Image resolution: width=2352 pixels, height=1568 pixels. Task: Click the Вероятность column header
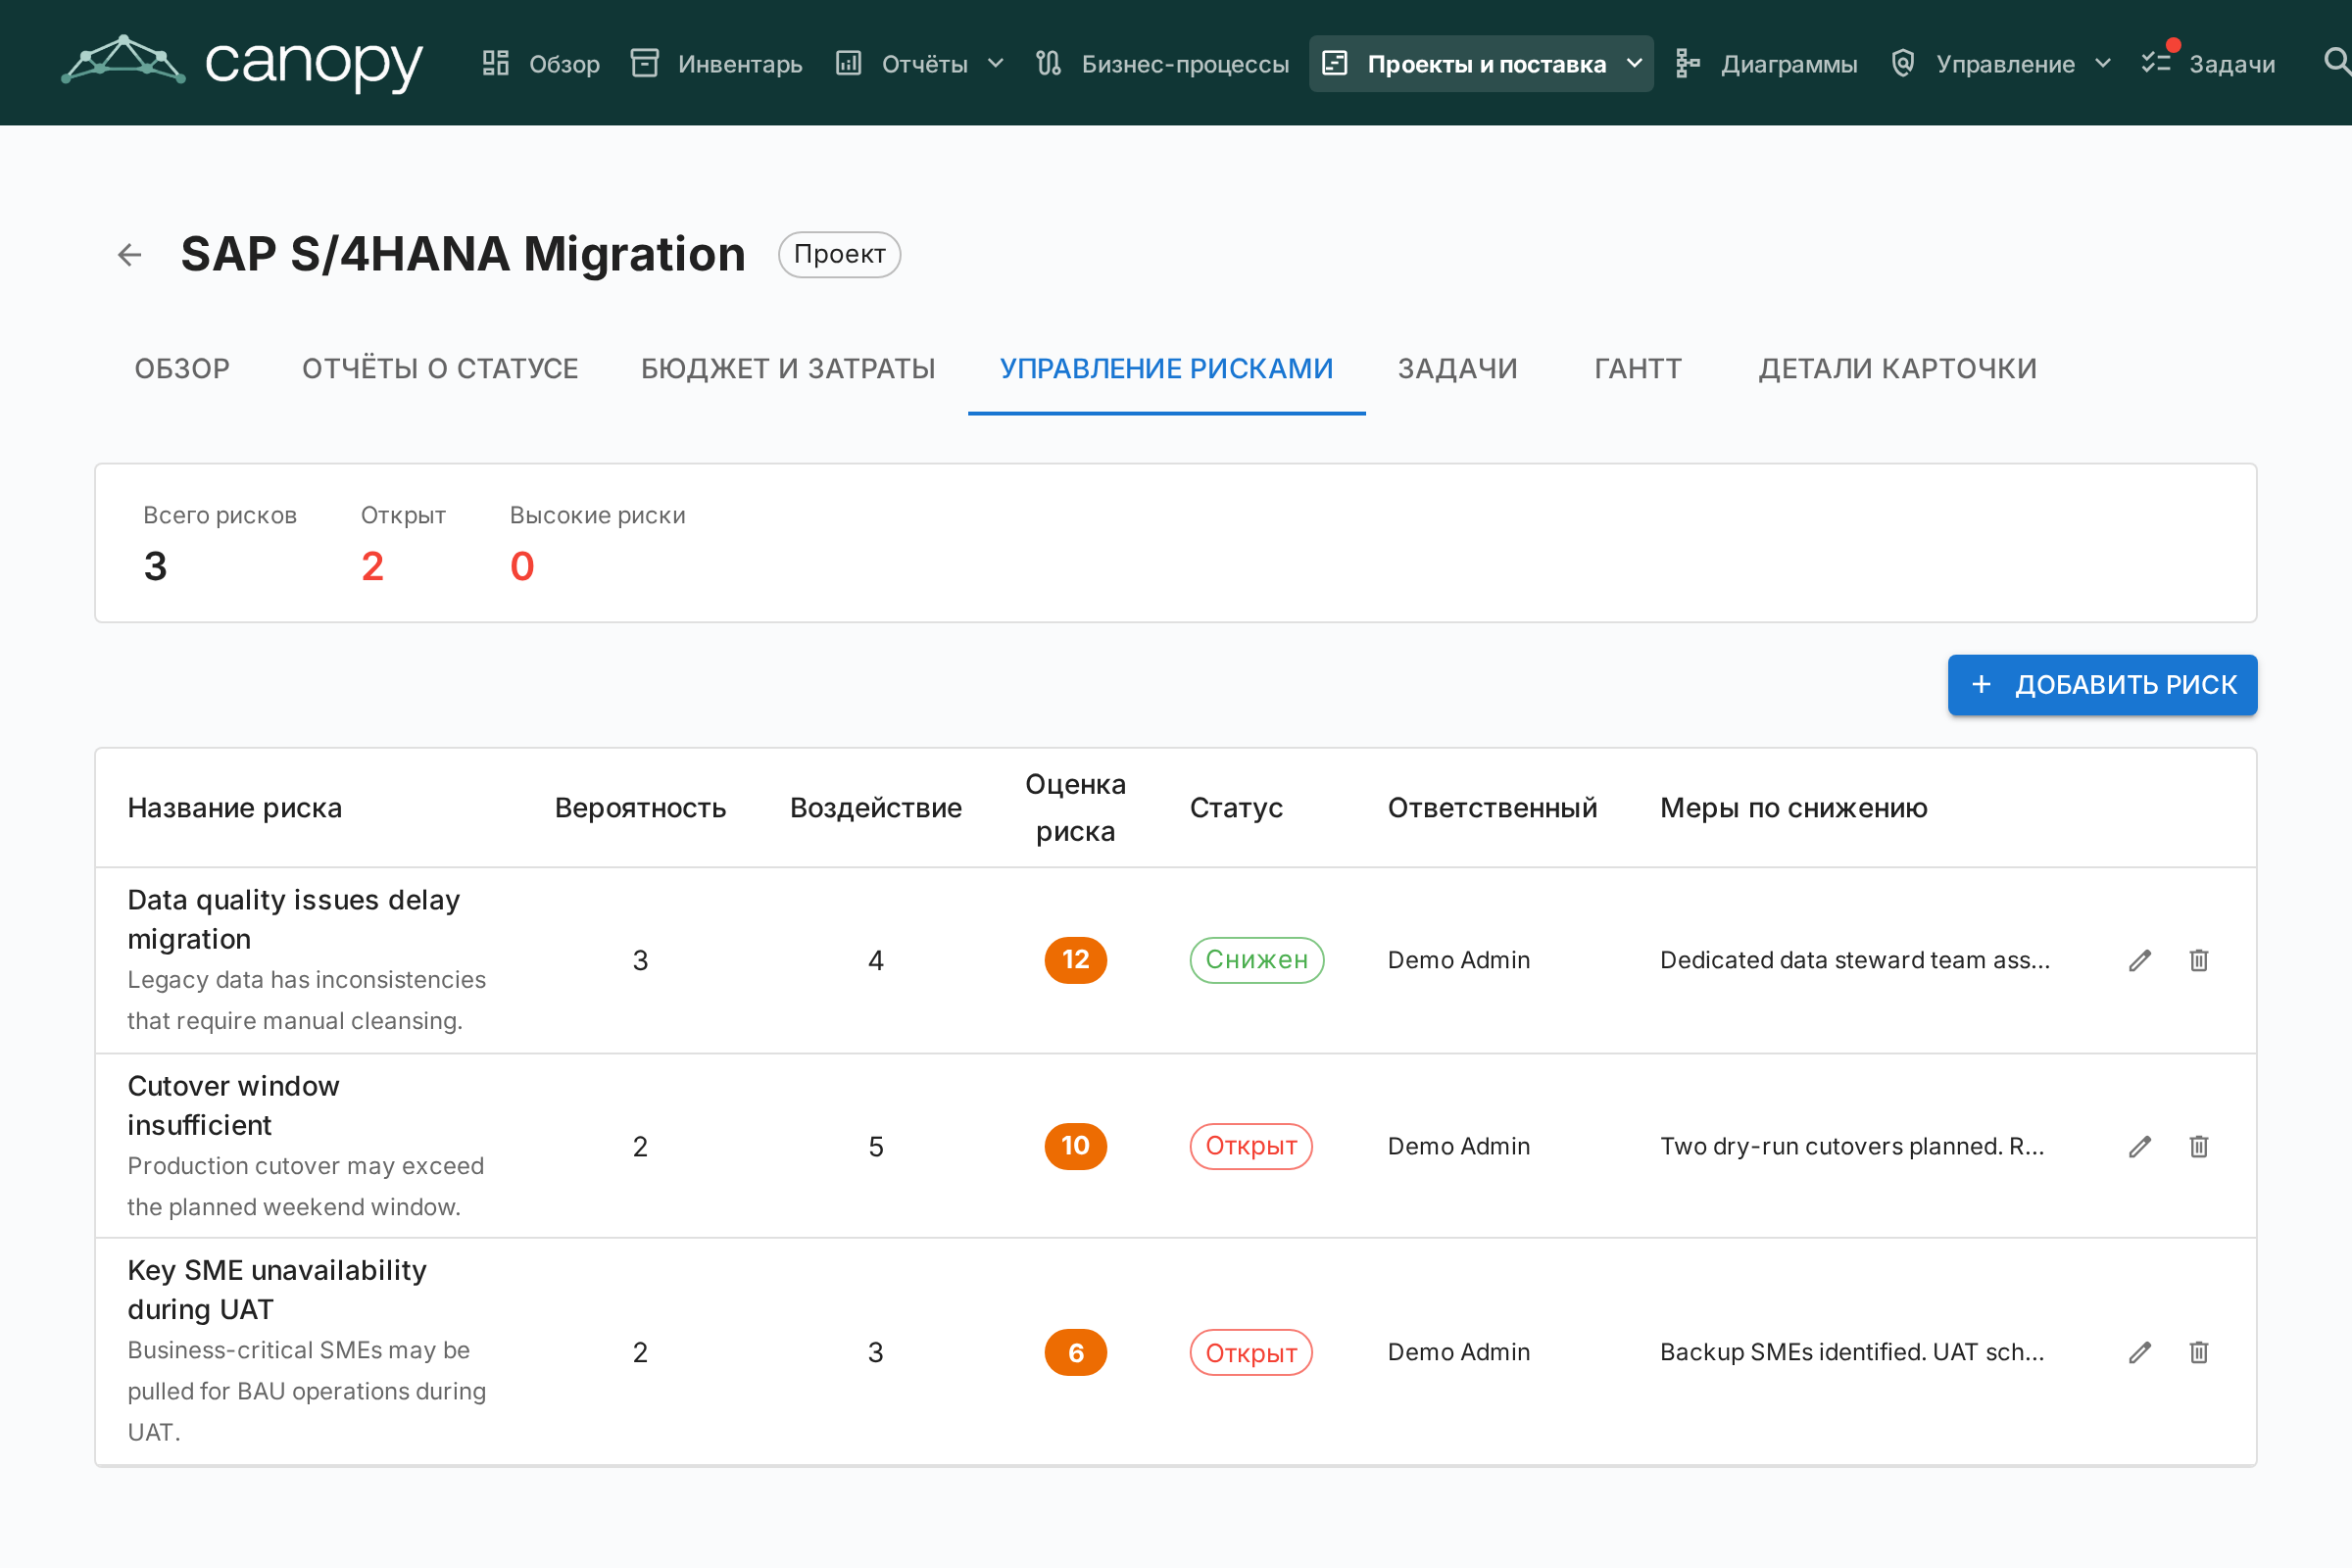(x=640, y=808)
